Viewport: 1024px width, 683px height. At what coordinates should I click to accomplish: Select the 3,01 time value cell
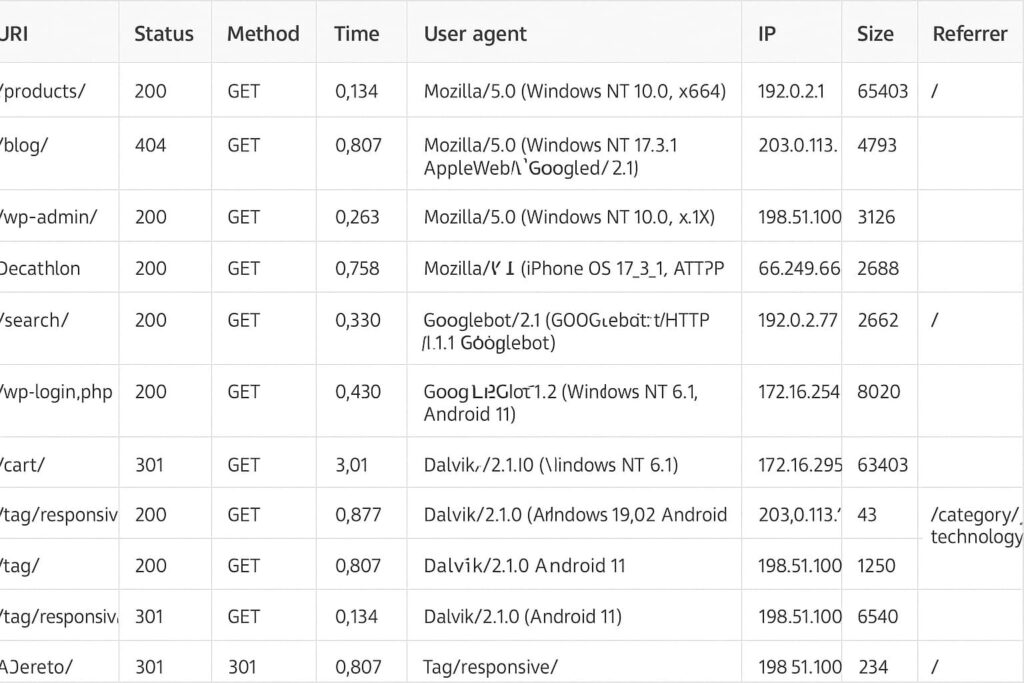[351, 465]
